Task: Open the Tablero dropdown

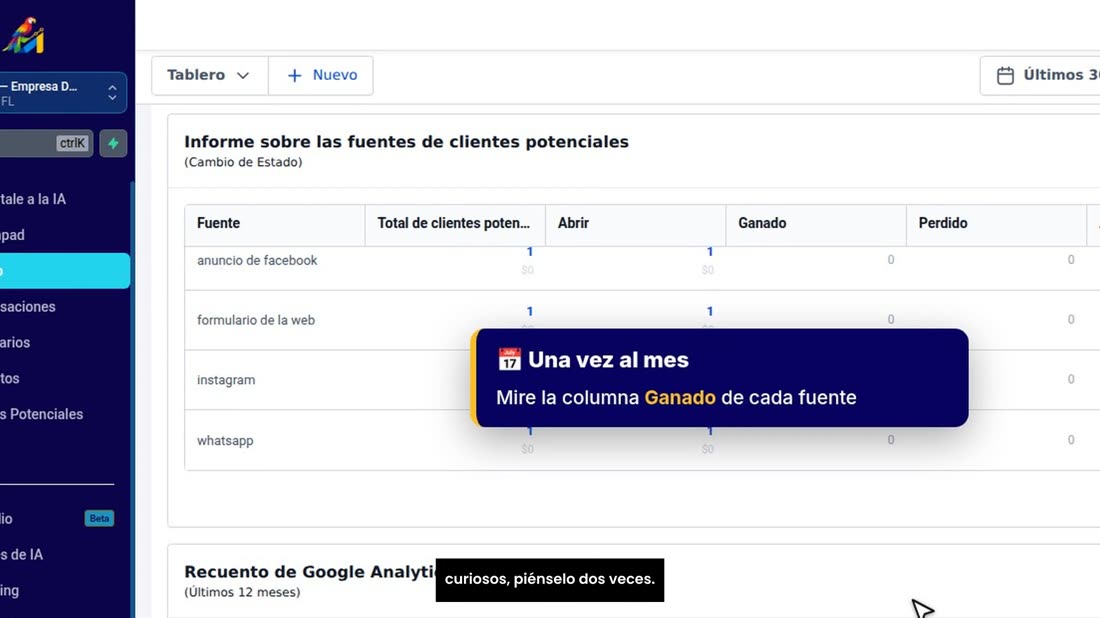Action: (209, 75)
